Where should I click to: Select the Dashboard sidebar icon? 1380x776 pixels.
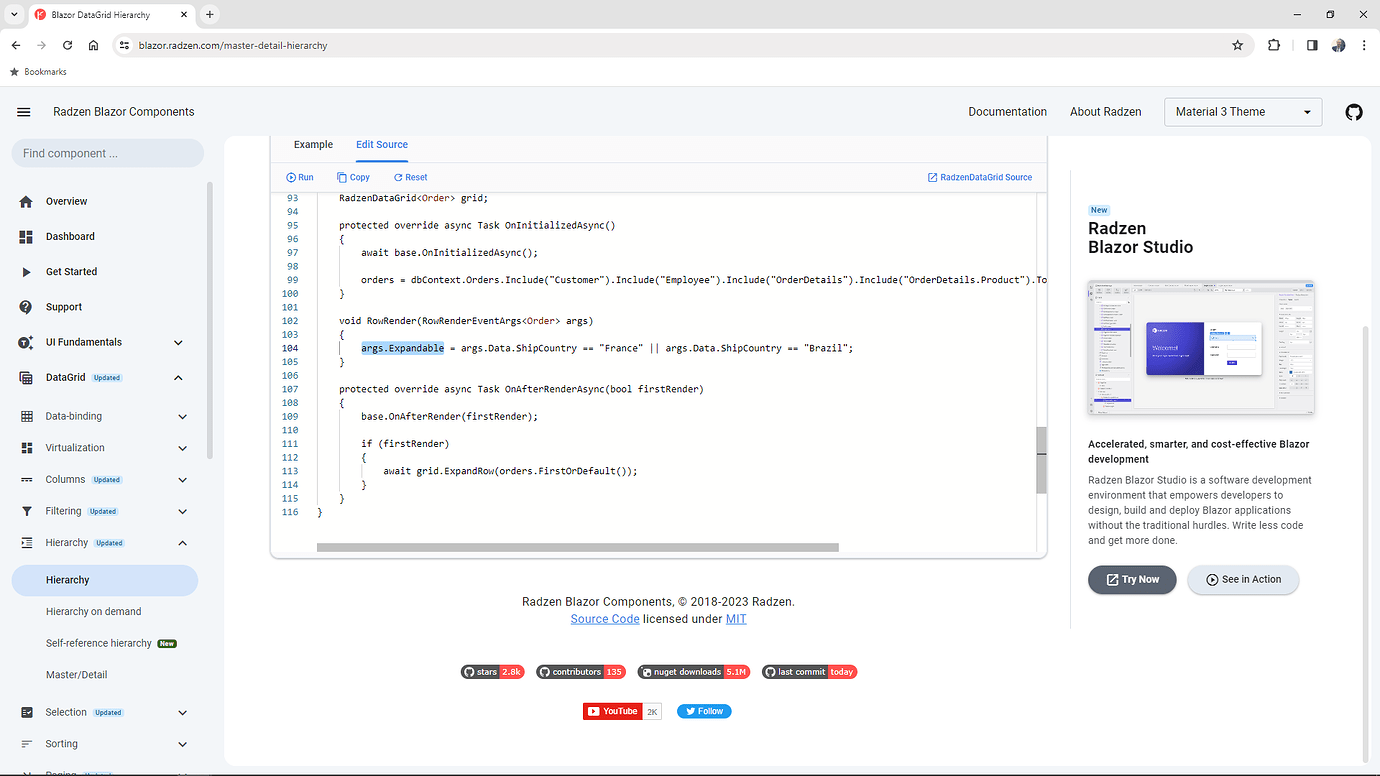pos(28,236)
